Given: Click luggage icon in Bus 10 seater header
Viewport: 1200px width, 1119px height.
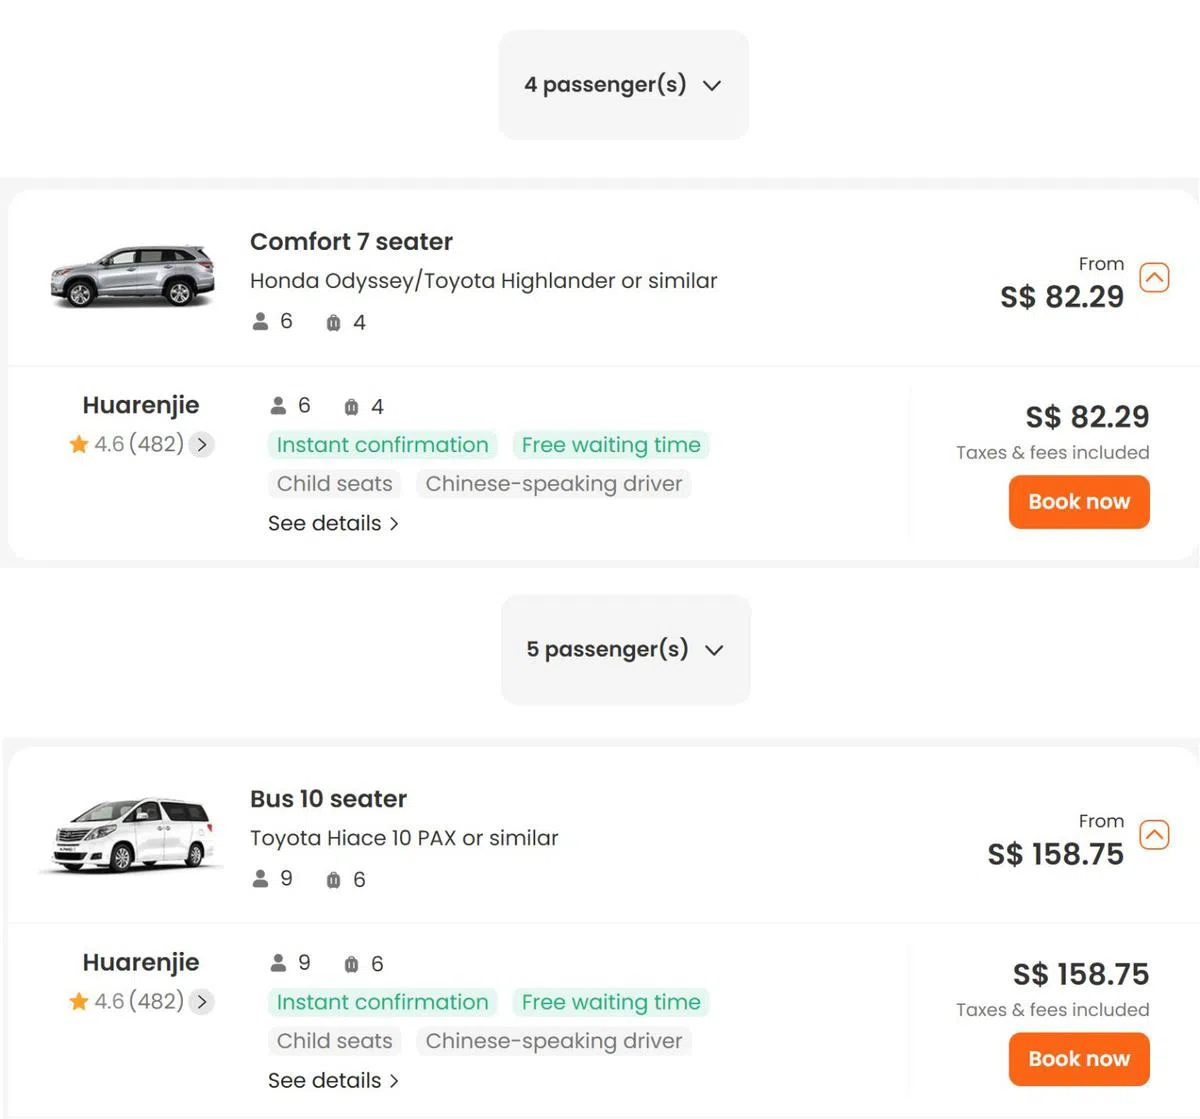Looking at the screenshot, I should point(334,880).
